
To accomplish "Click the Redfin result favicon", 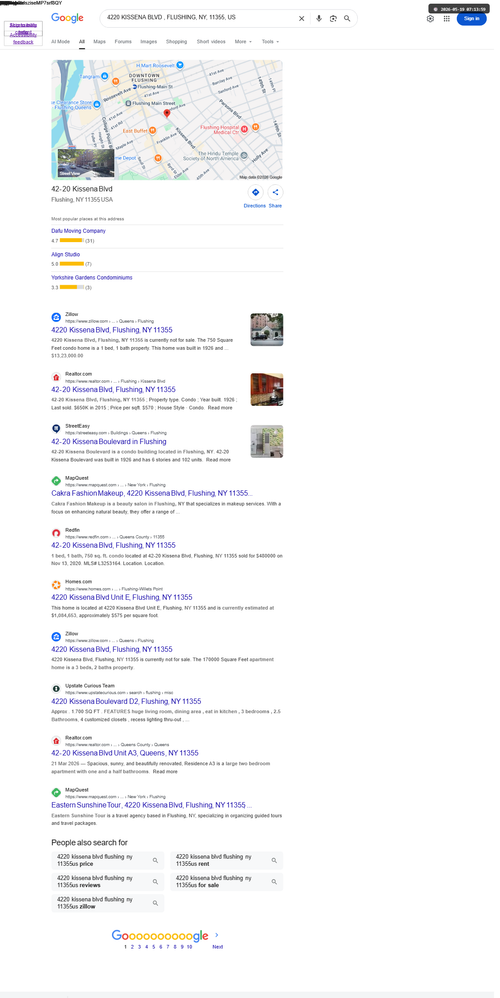I will click(x=56, y=532).
